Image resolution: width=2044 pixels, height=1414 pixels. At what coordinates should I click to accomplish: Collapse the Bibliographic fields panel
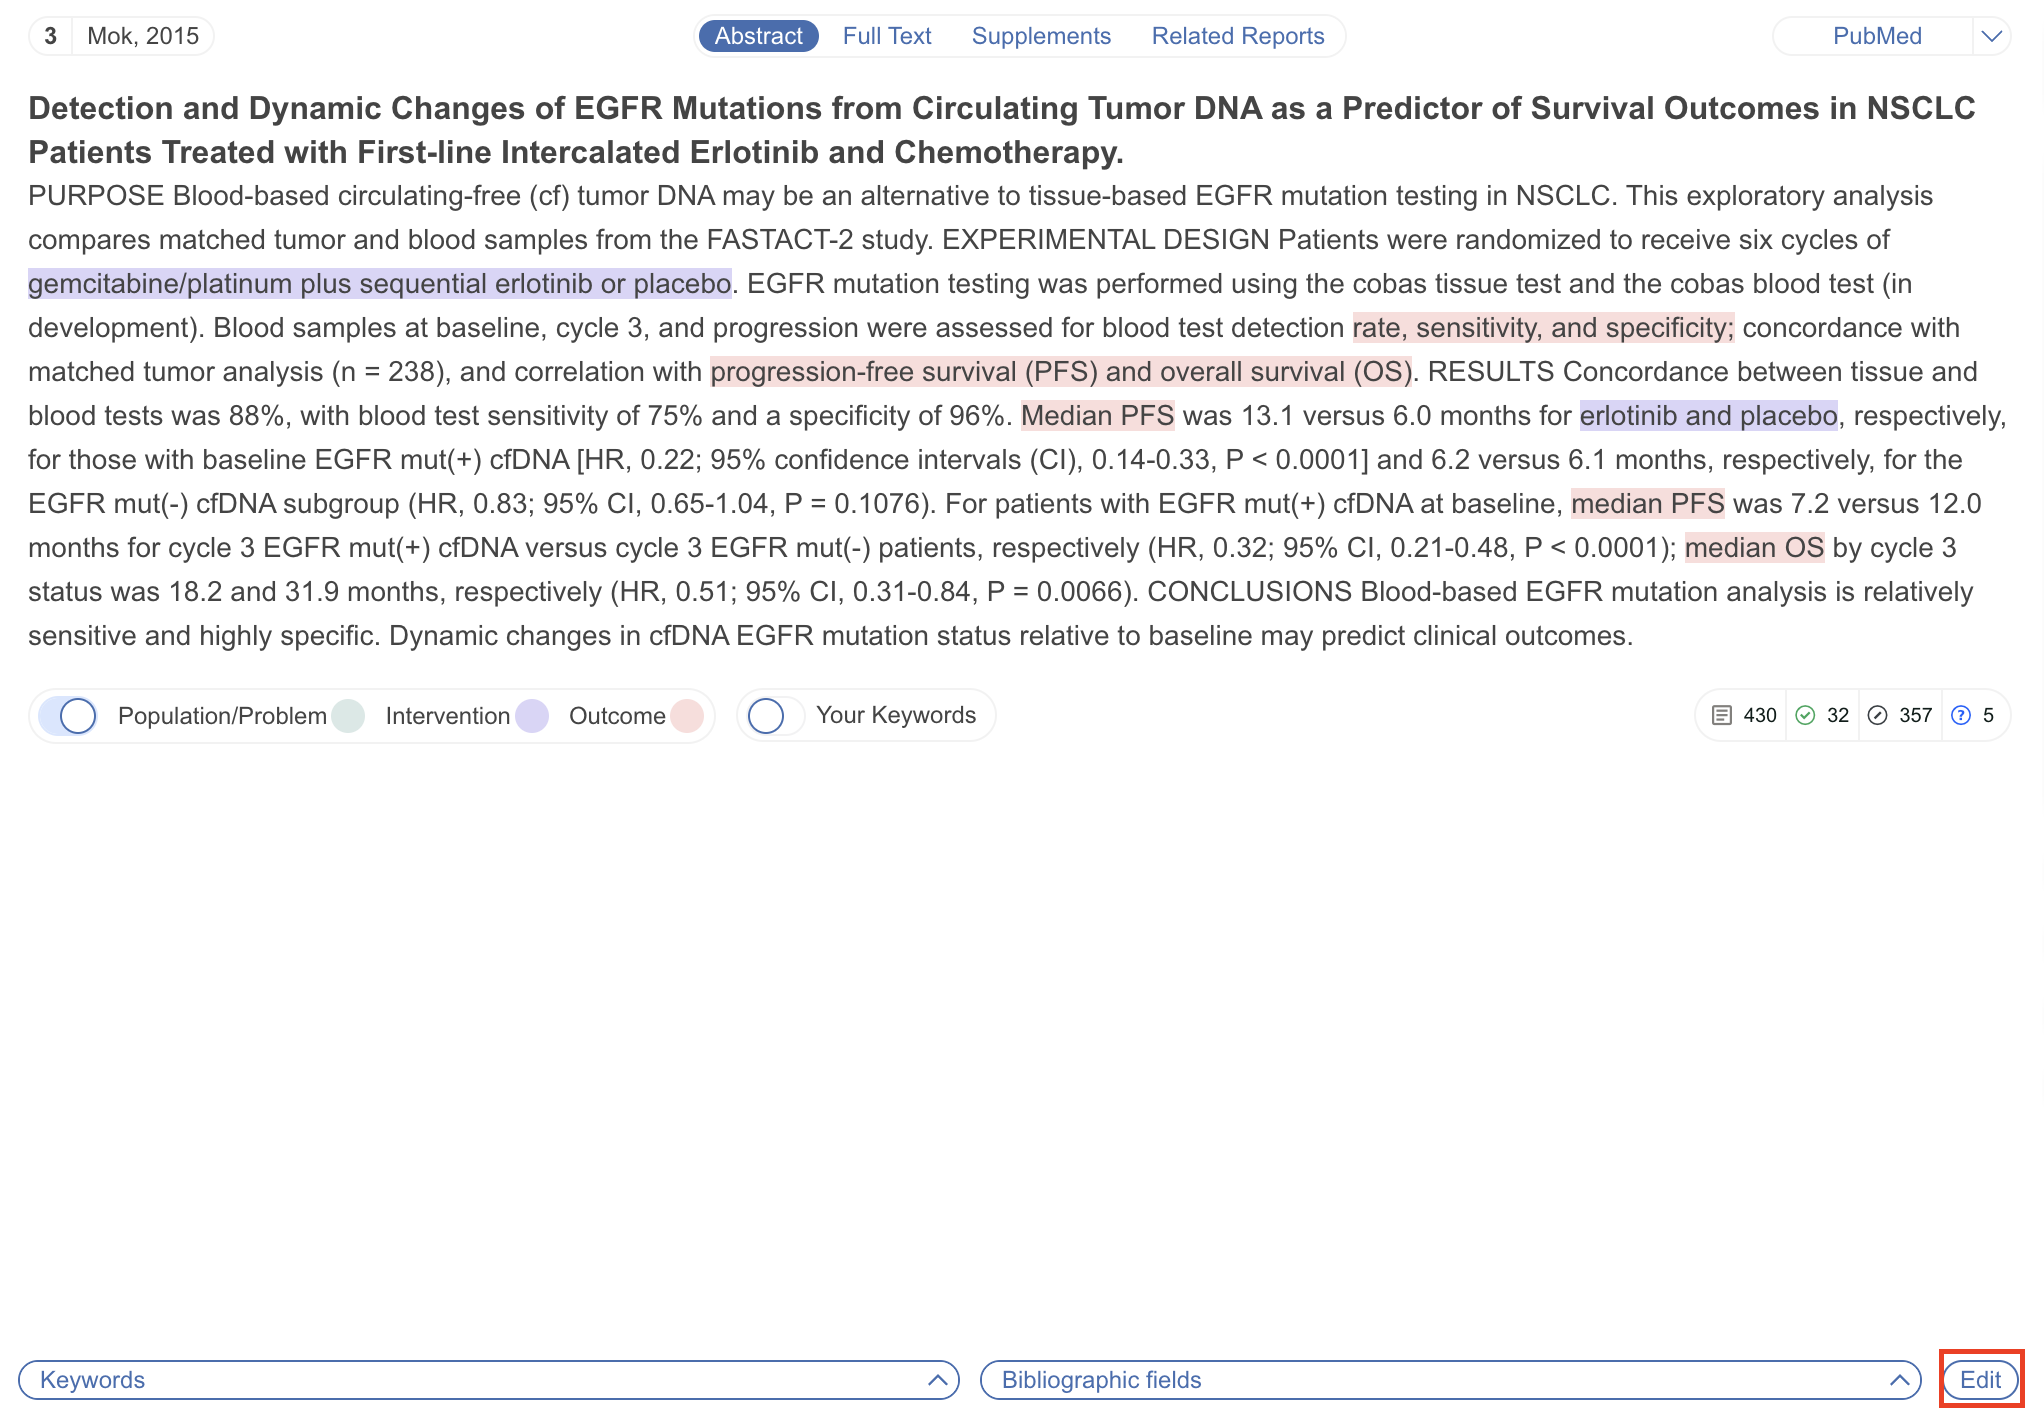coord(1898,1380)
